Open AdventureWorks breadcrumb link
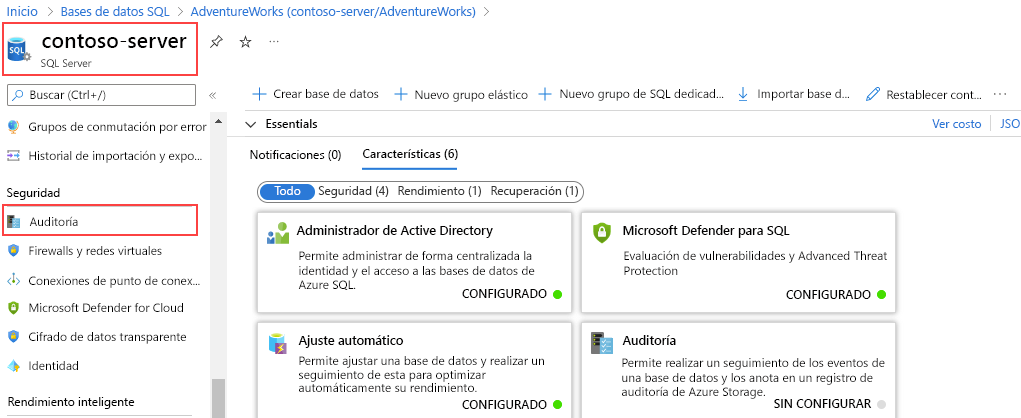The height and width of the screenshot is (418, 1021). 333,12
